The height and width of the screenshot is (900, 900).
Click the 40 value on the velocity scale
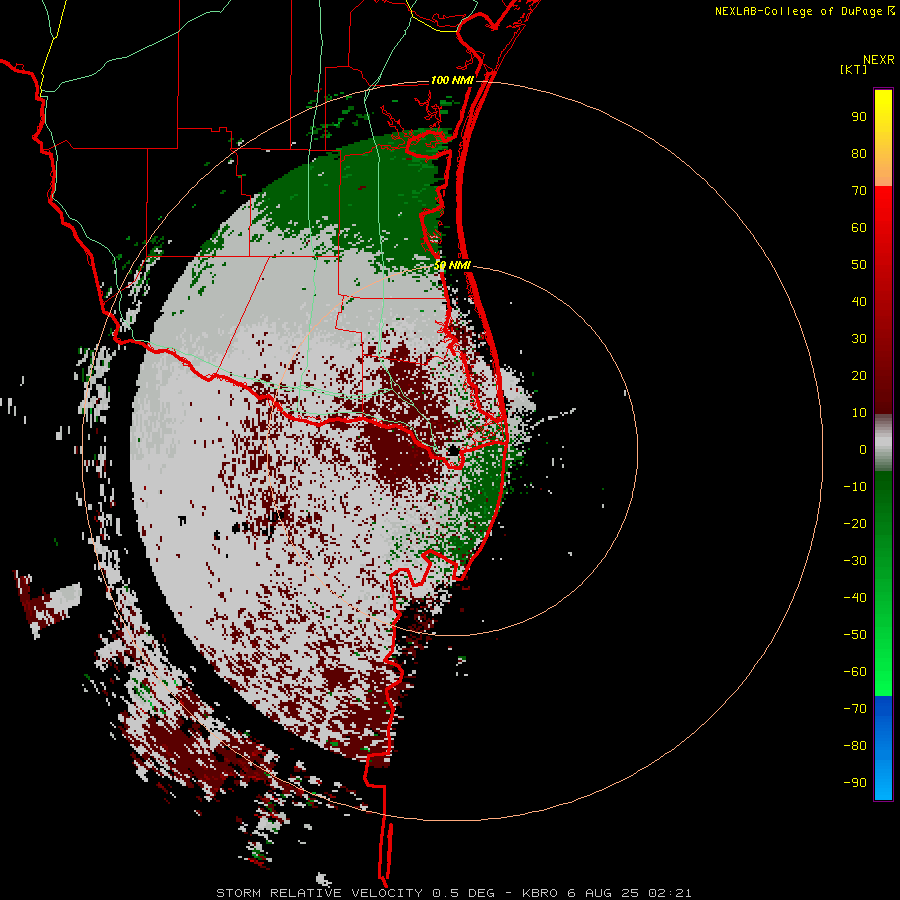859,302
